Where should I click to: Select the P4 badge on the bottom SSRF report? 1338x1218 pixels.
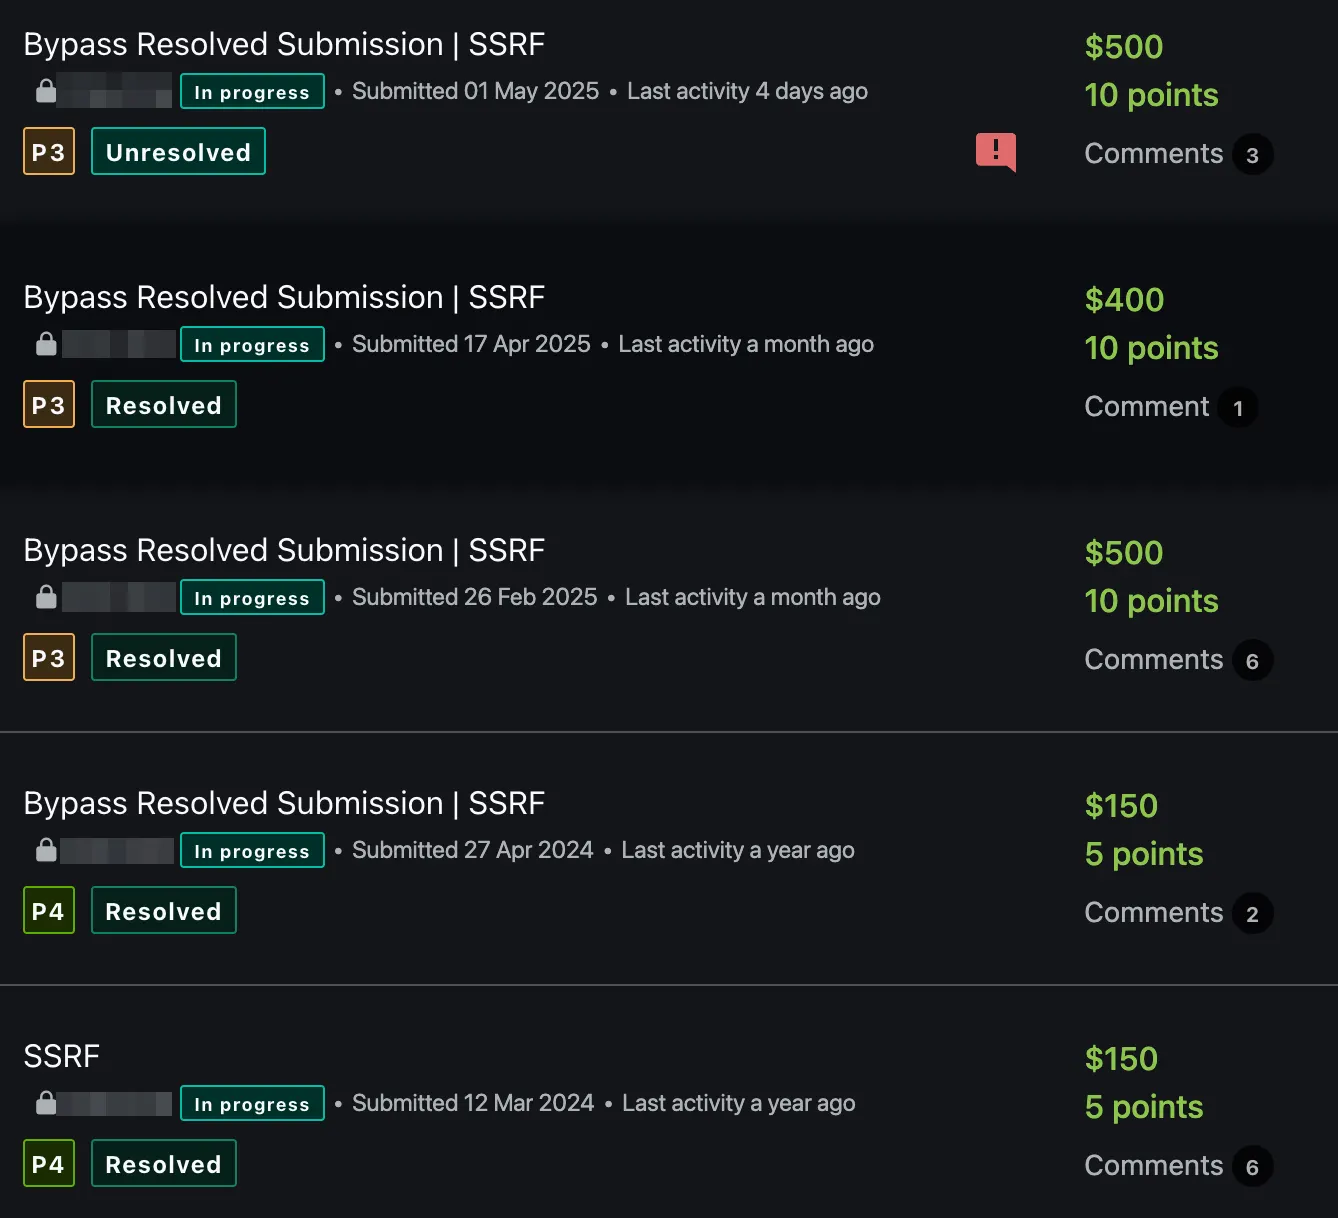tap(48, 1163)
